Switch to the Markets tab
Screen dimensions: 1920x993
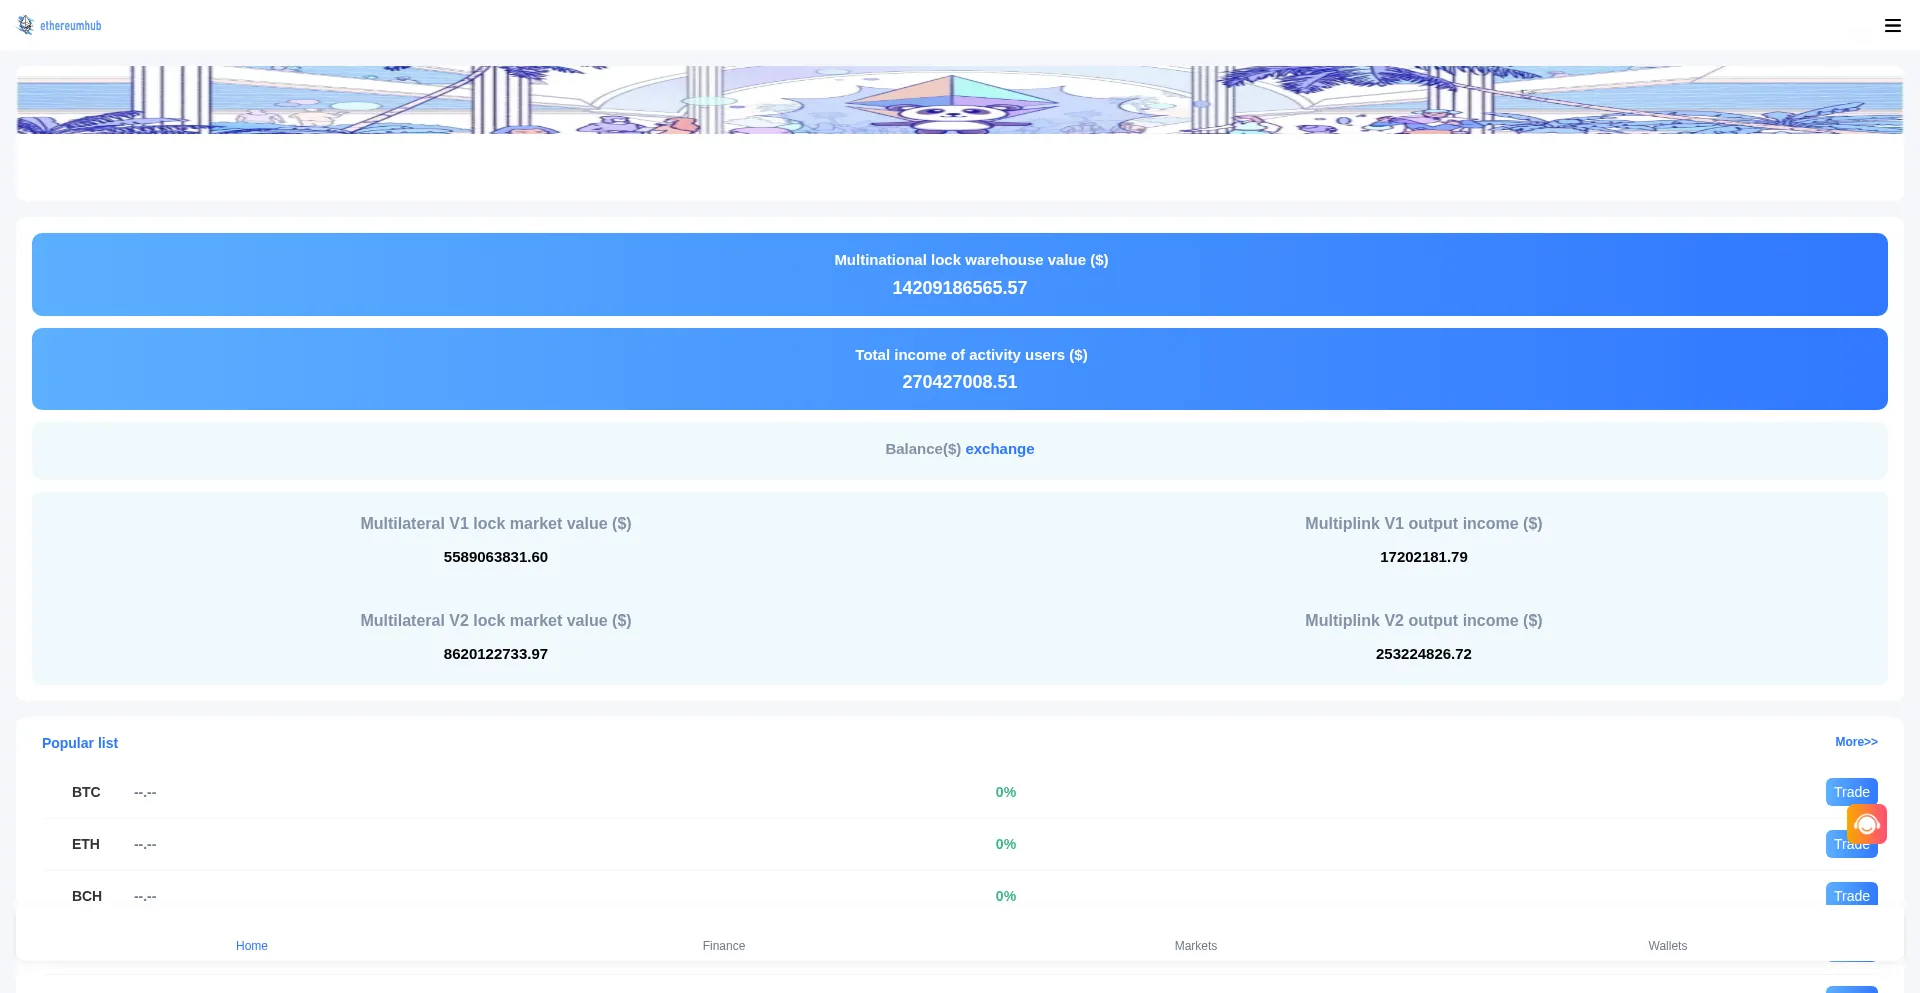point(1195,945)
